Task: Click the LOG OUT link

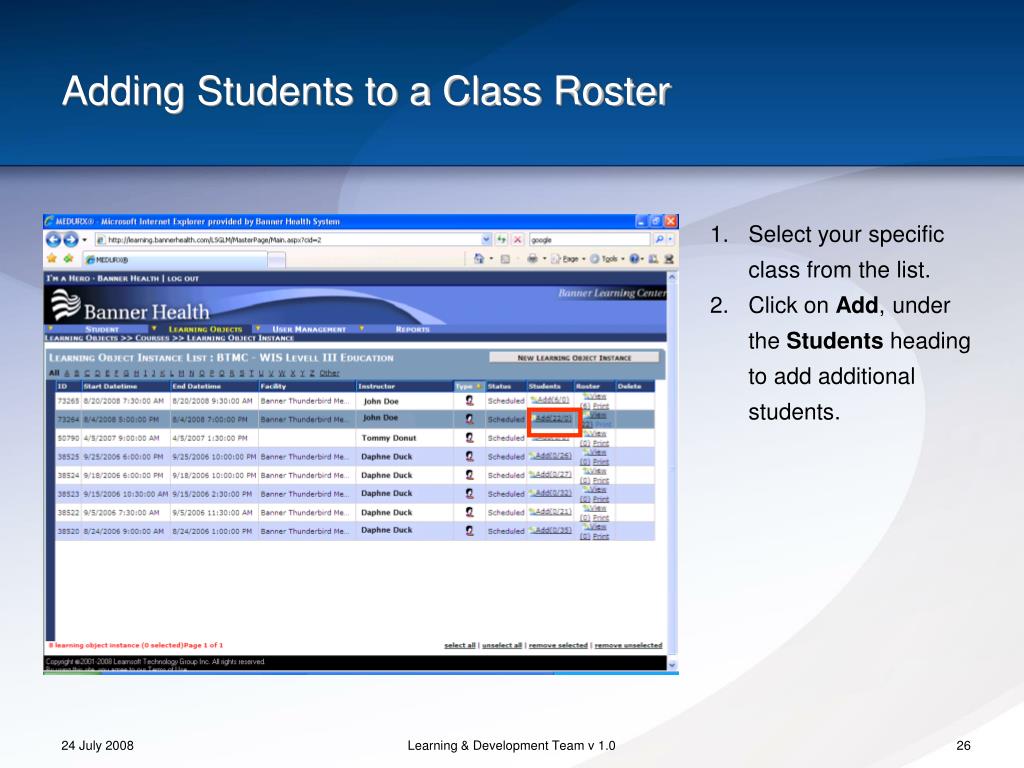Action: tap(183, 278)
